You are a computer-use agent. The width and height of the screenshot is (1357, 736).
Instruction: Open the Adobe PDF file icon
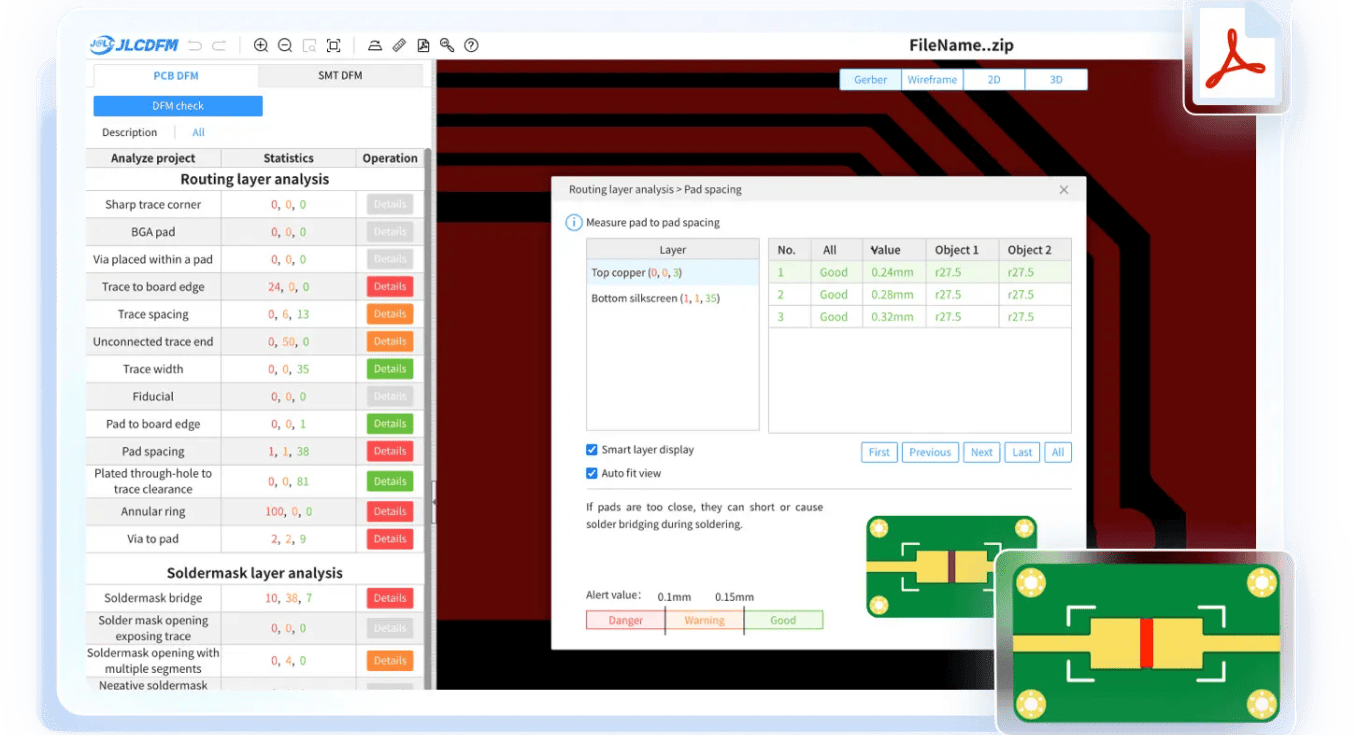(x=1237, y=57)
